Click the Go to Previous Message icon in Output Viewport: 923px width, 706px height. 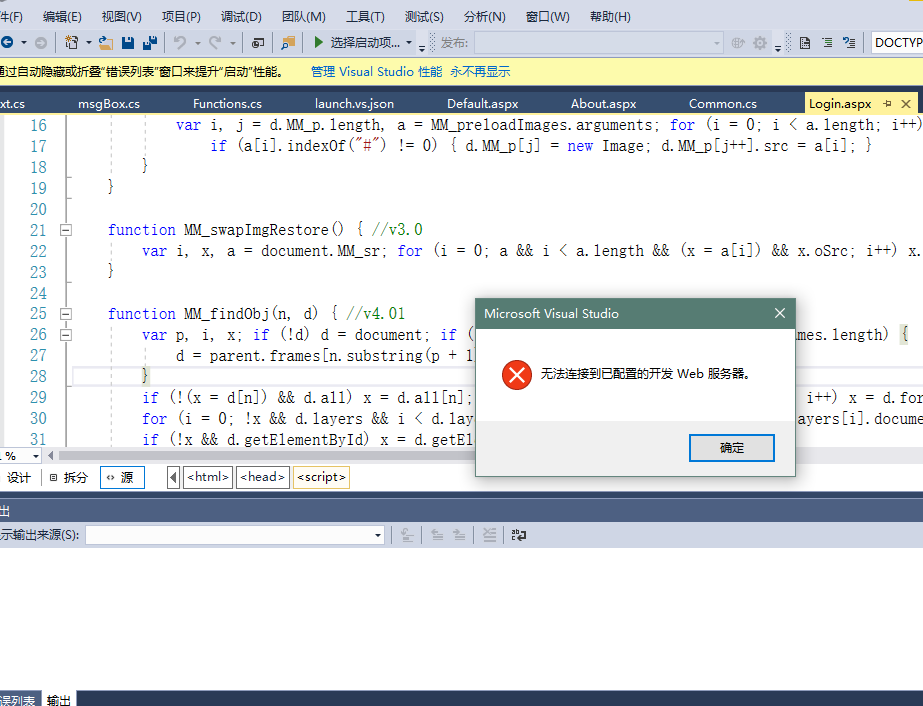coord(437,535)
